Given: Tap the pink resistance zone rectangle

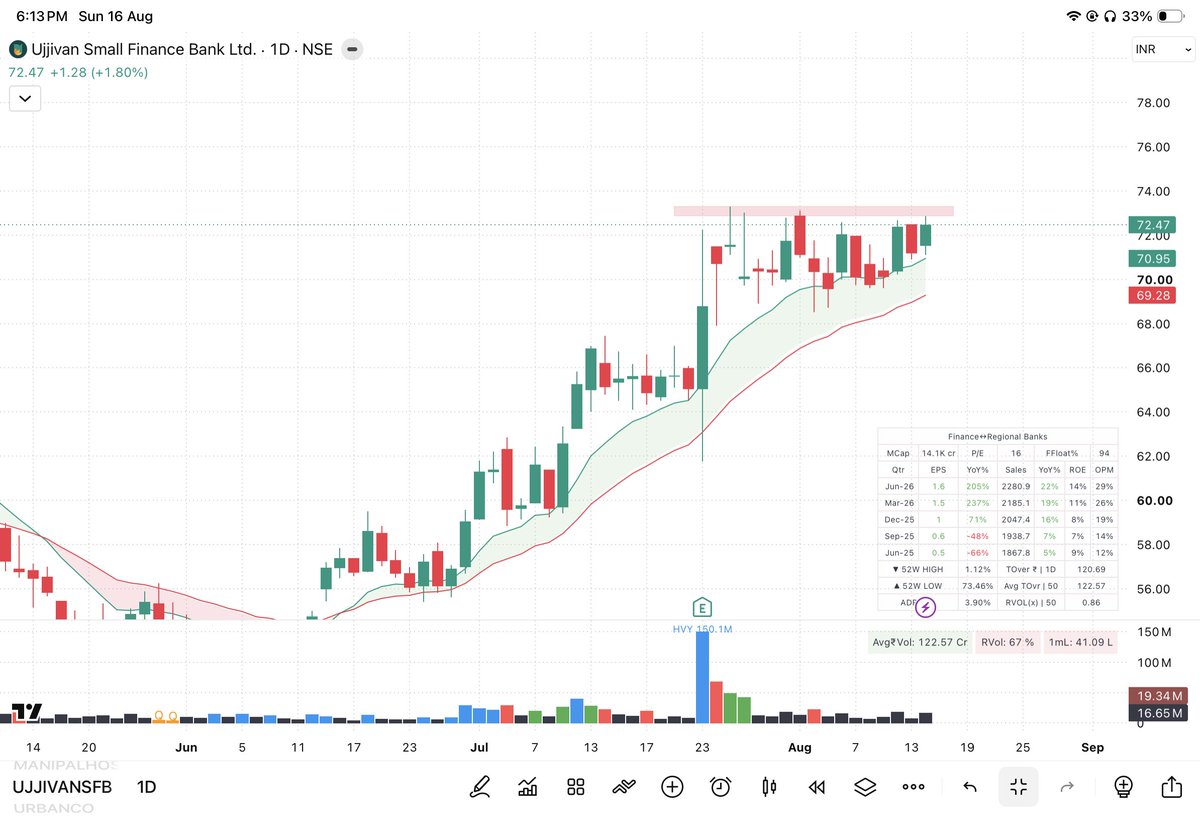Looking at the screenshot, I should [813, 211].
